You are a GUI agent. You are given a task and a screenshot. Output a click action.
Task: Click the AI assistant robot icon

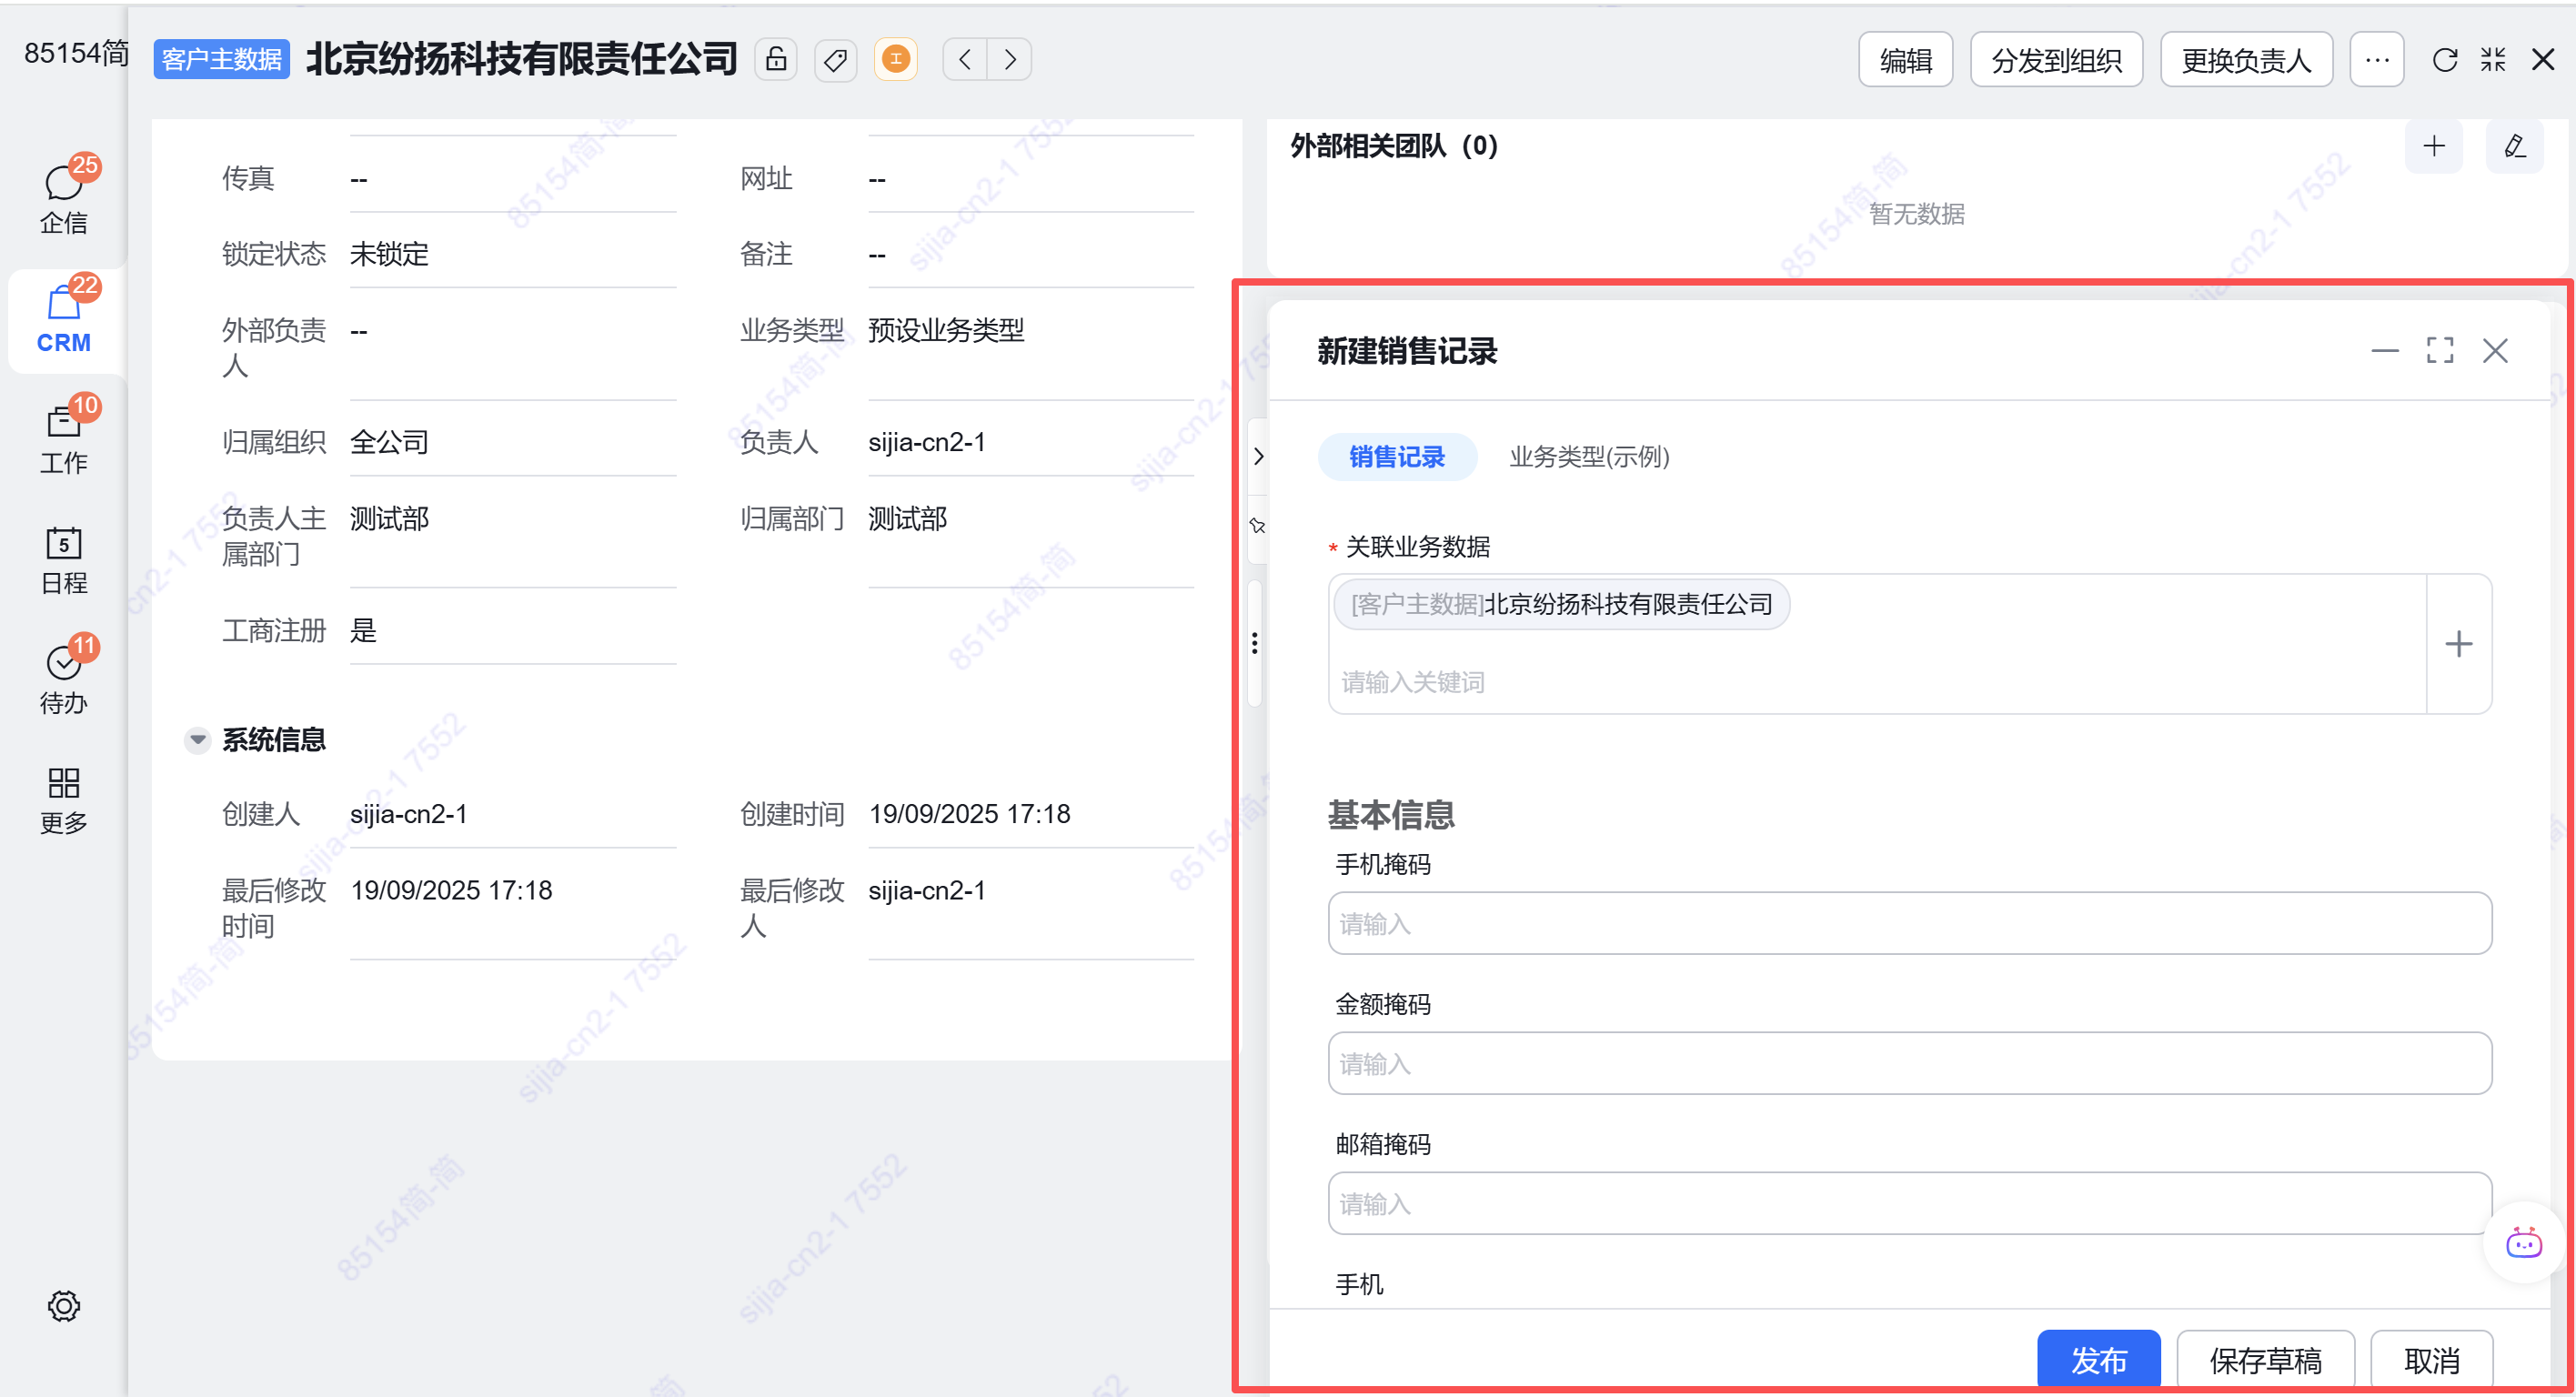click(2523, 1243)
